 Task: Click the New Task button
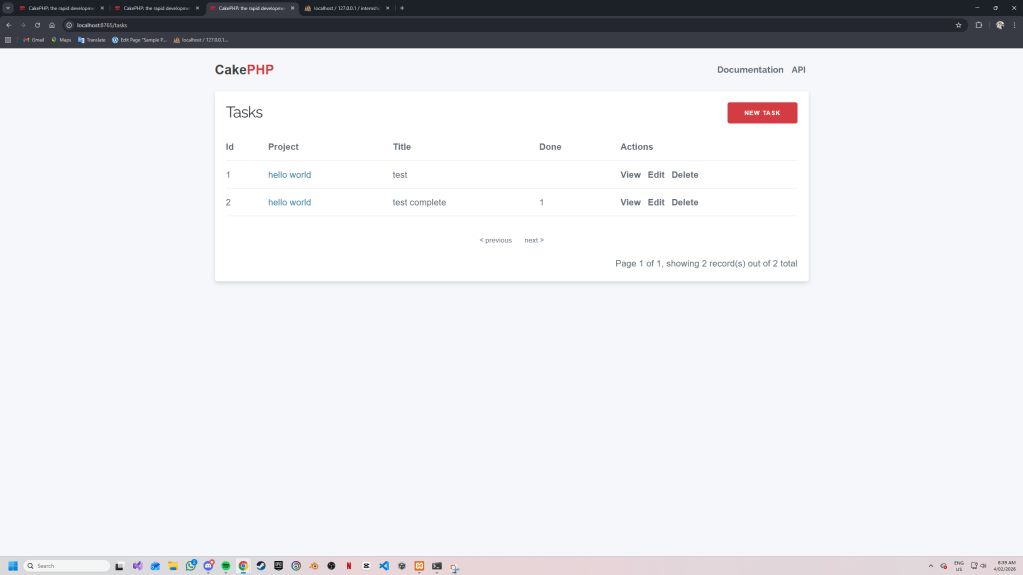pyautogui.click(x=762, y=113)
